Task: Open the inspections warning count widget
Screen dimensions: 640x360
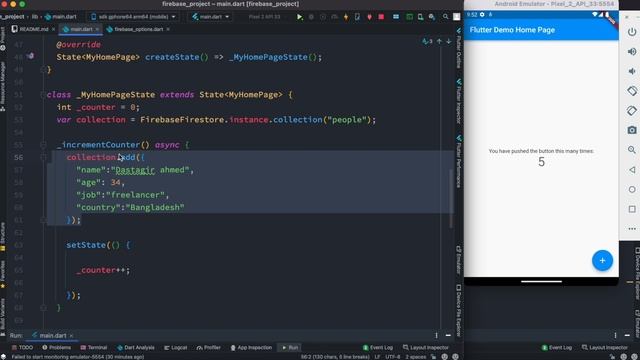Action: (427, 41)
